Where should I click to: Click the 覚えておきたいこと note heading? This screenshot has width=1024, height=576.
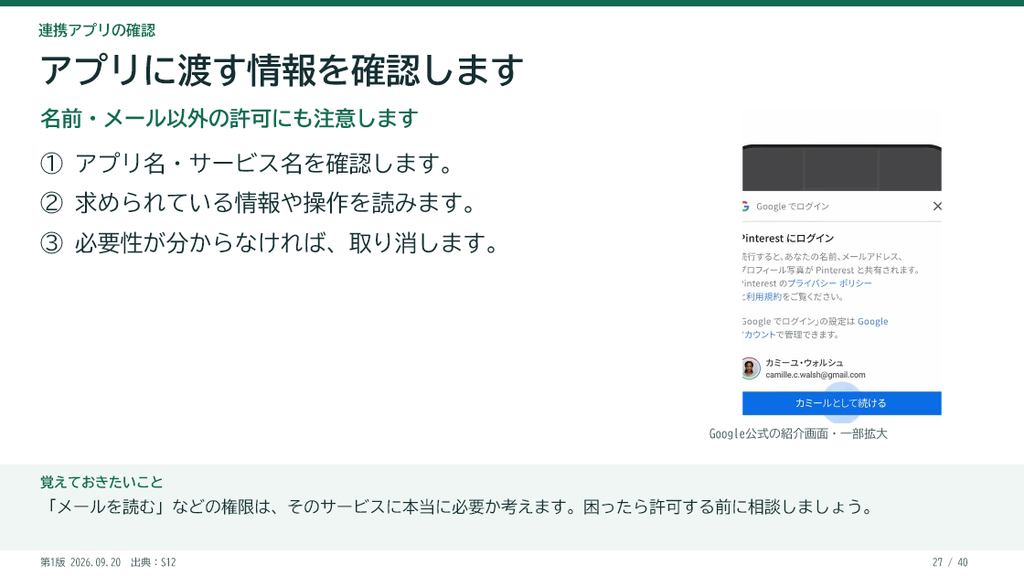[x=102, y=483]
